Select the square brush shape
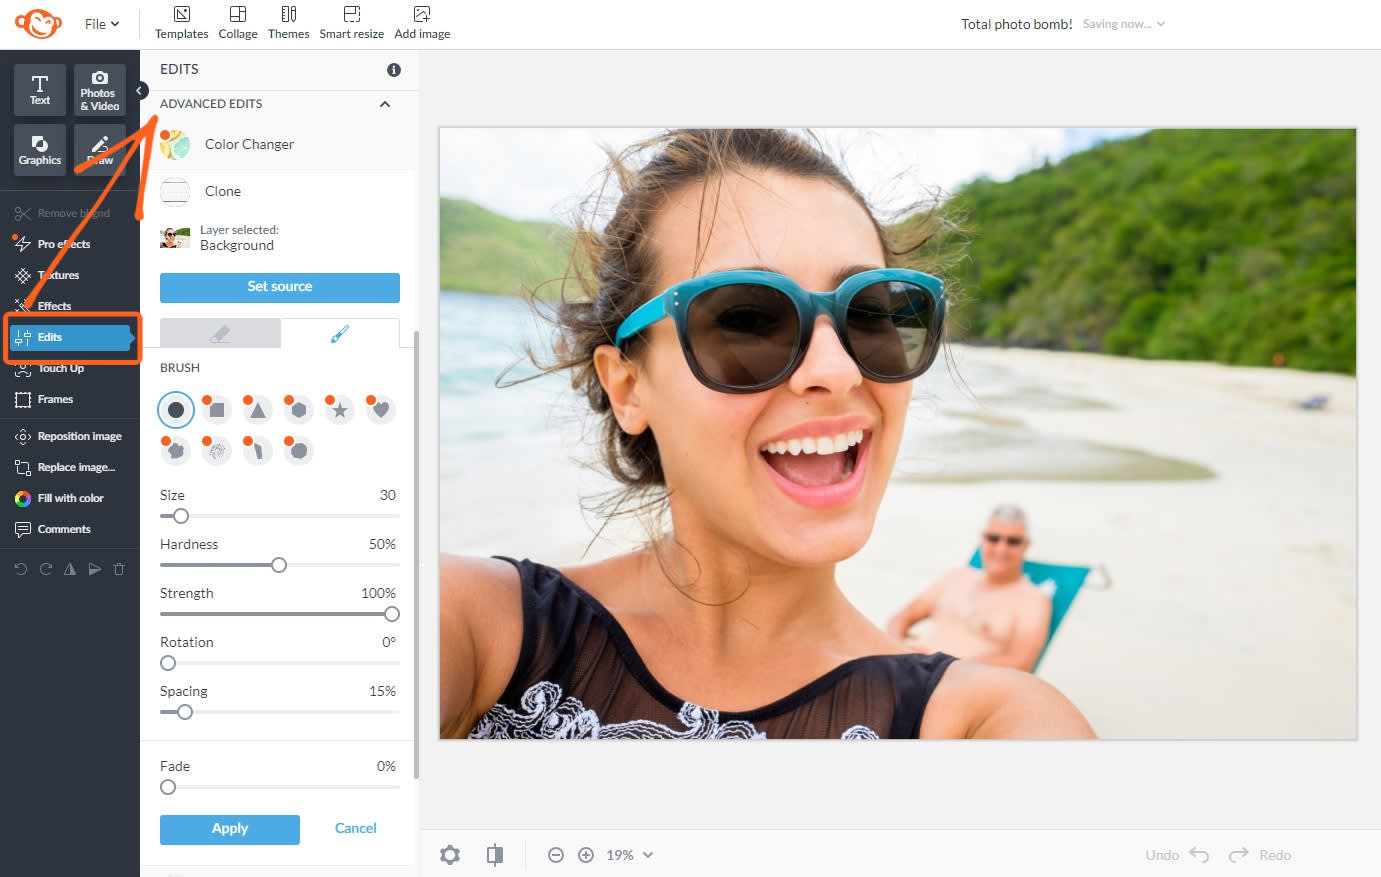The image size is (1381, 877). tap(216, 409)
